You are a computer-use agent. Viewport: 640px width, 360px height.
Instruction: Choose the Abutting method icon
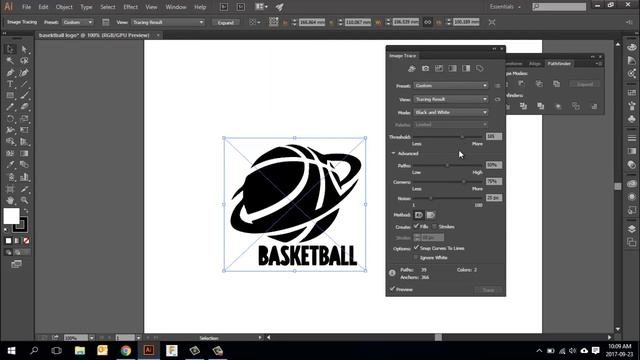[418, 215]
